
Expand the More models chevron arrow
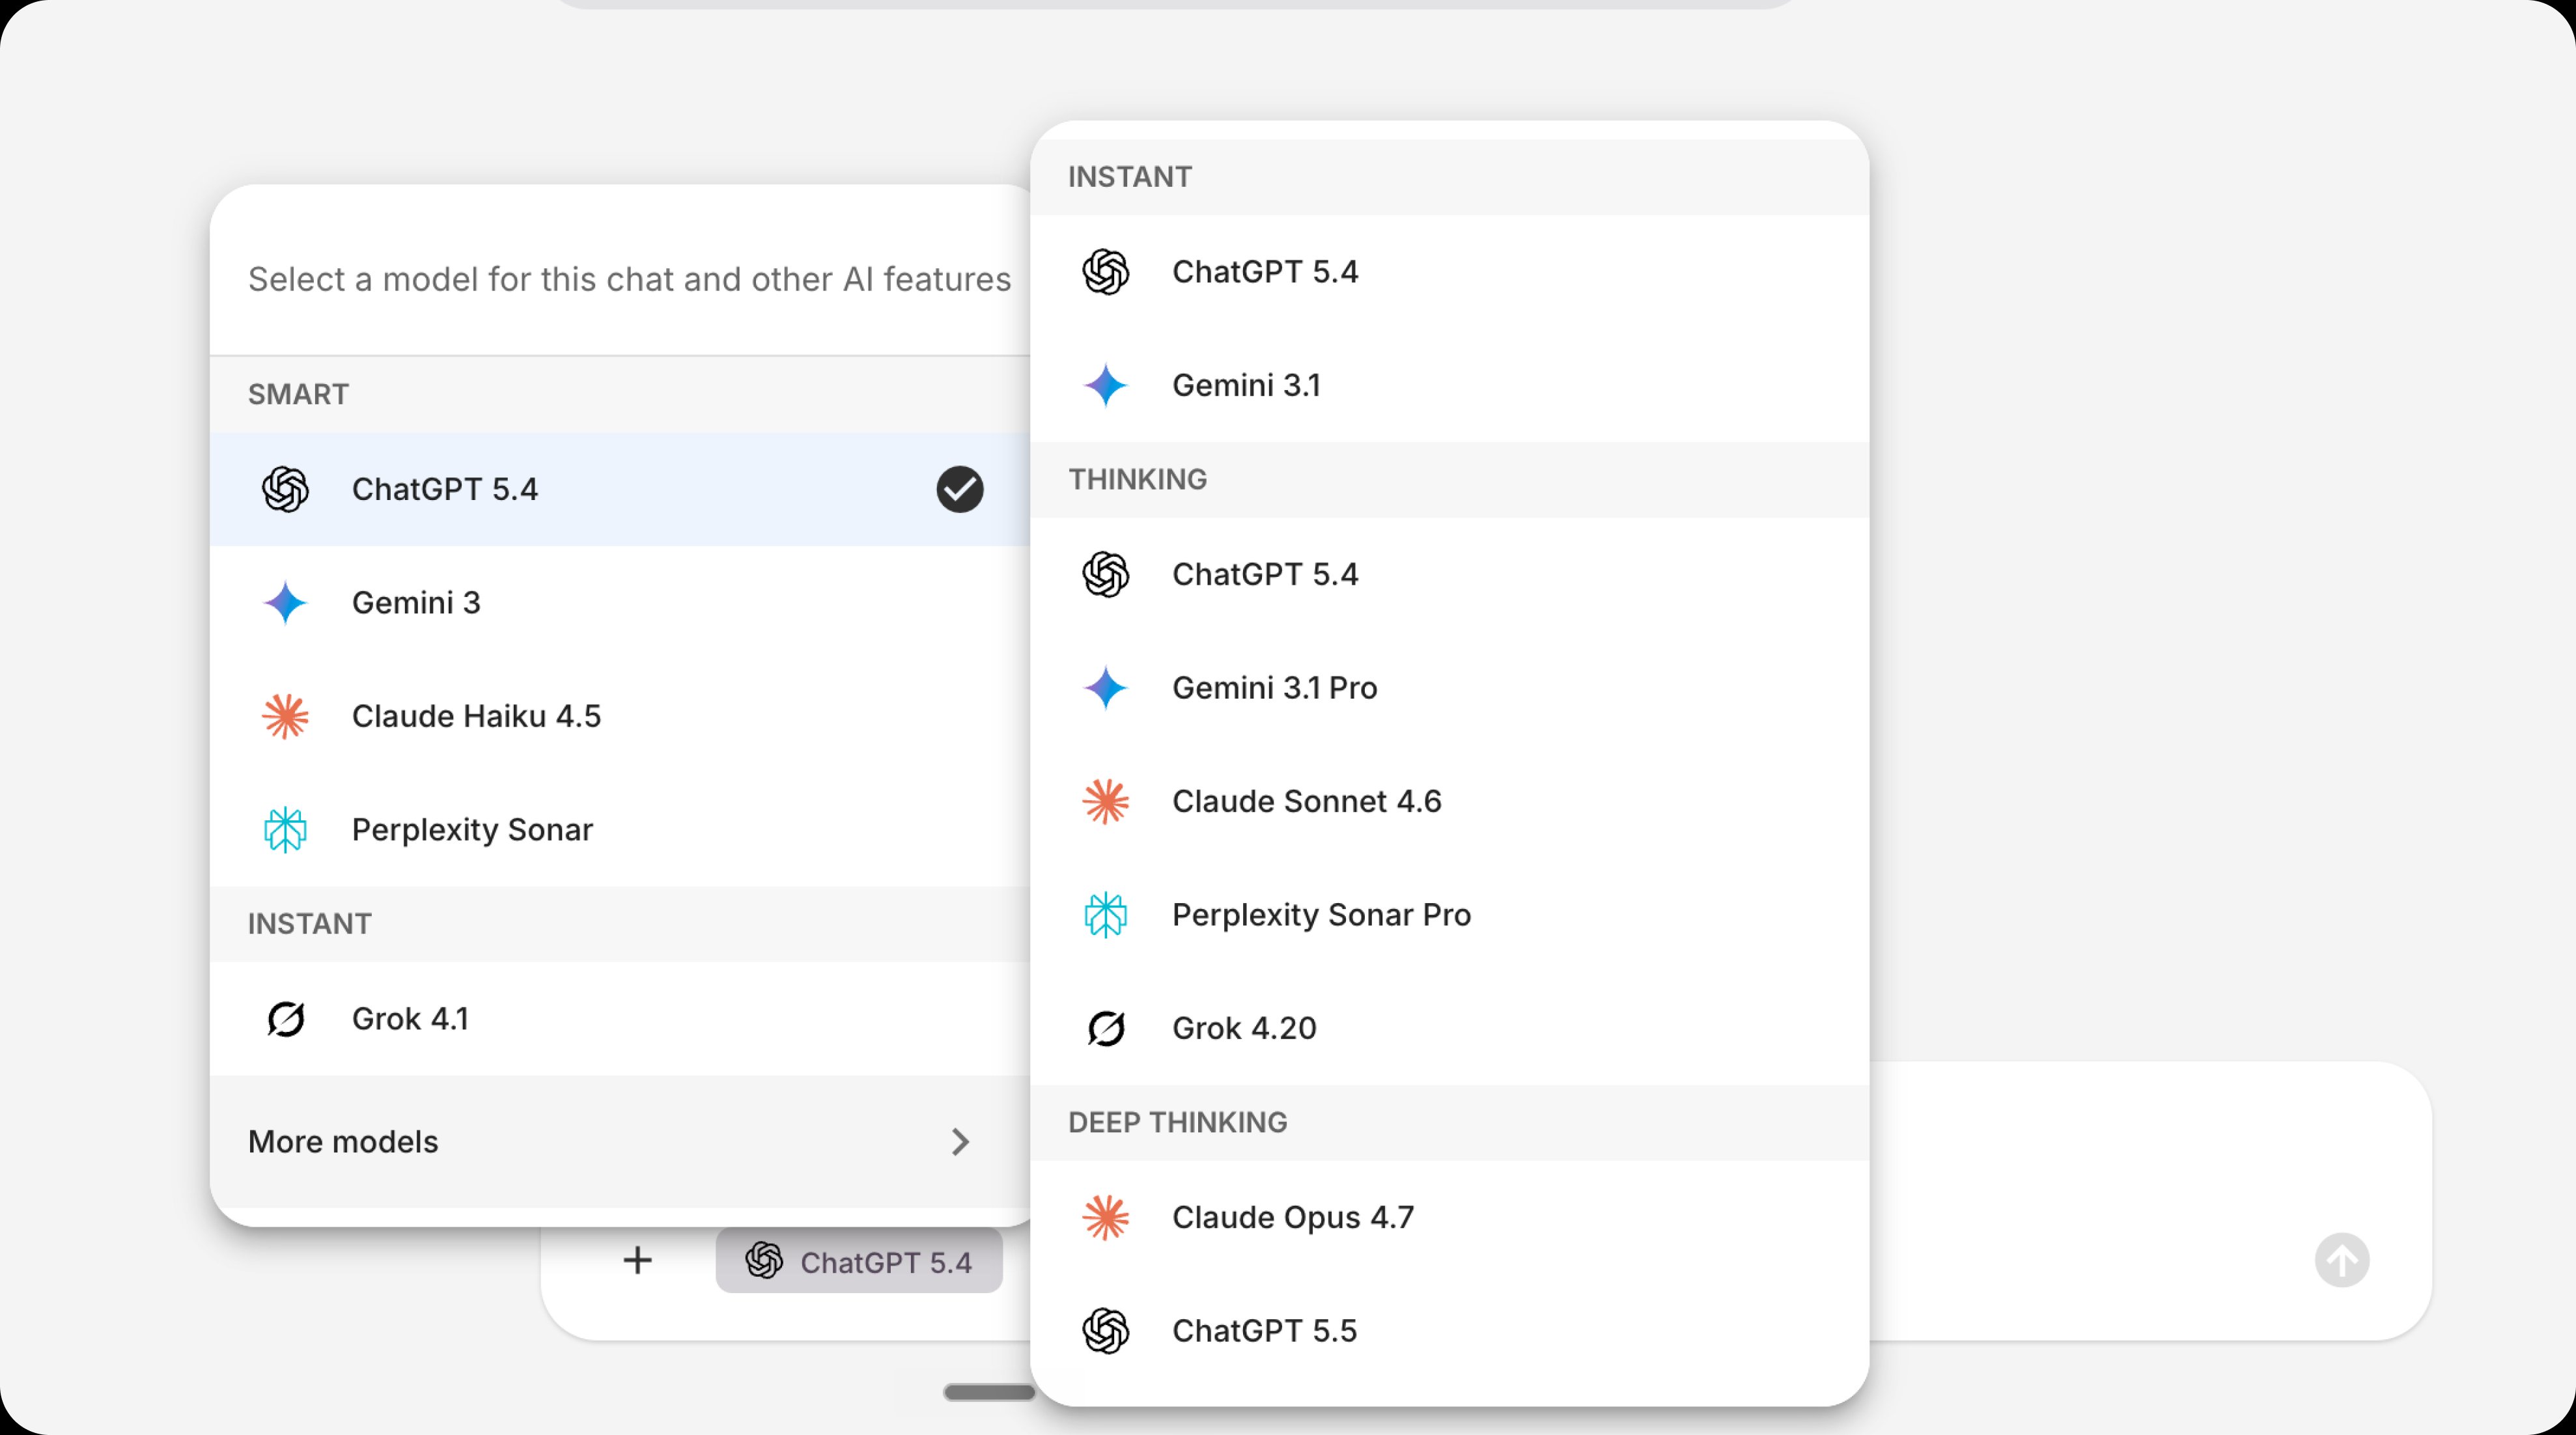click(x=961, y=1142)
